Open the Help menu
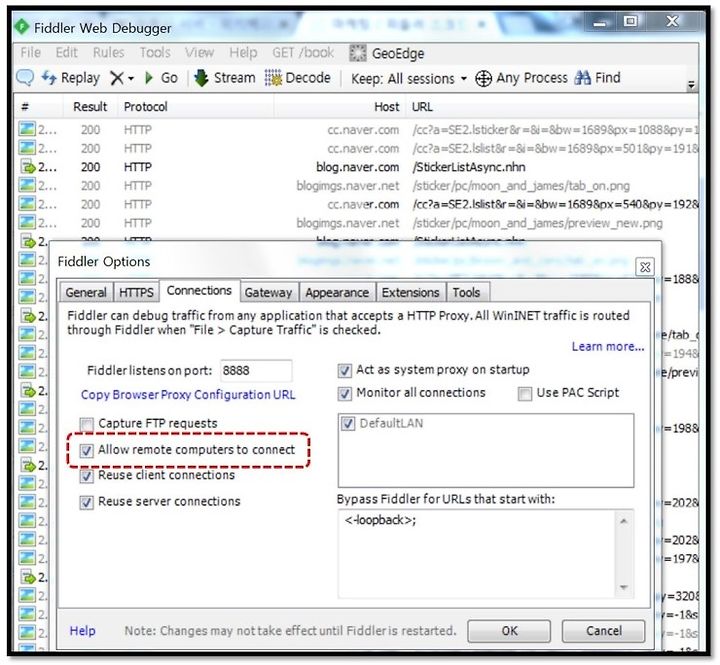720x665 pixels. [x=243, y=53]
